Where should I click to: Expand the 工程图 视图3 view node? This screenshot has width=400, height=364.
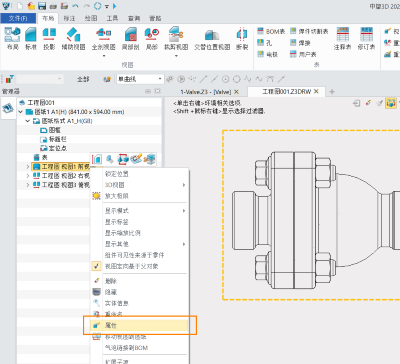pyautogui.click(x=28, y=185)
